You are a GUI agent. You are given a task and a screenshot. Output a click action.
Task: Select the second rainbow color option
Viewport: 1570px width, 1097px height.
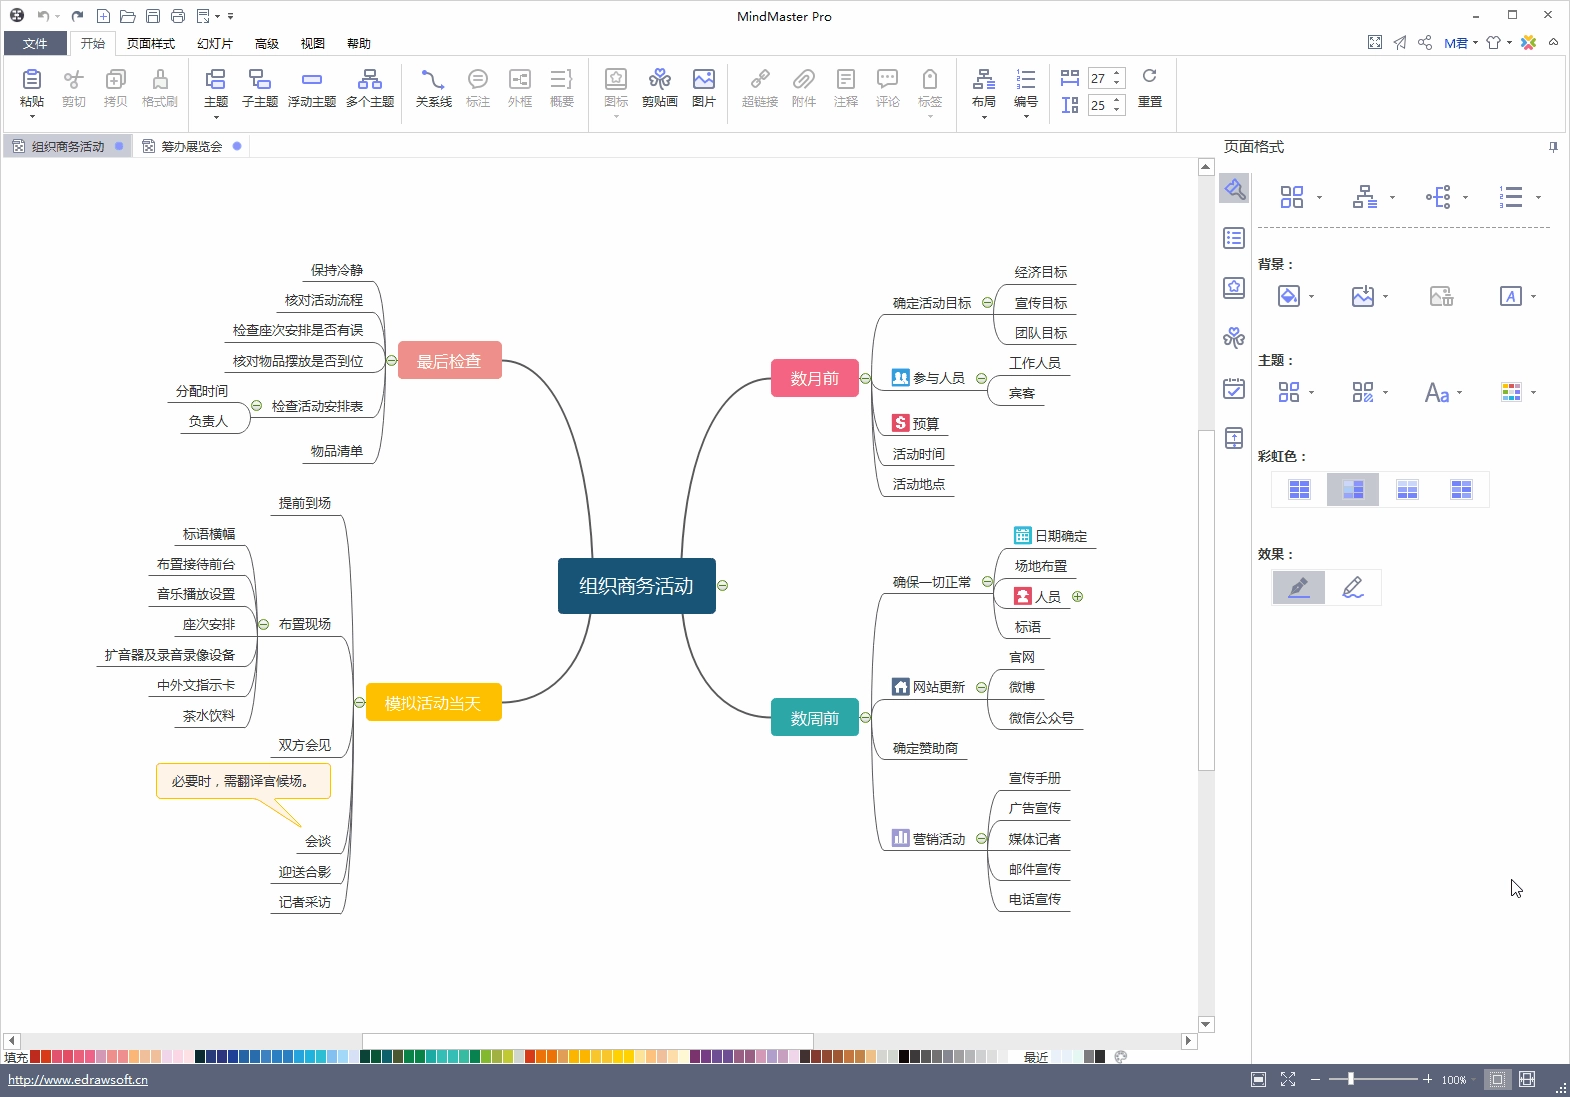[1352, 489]
